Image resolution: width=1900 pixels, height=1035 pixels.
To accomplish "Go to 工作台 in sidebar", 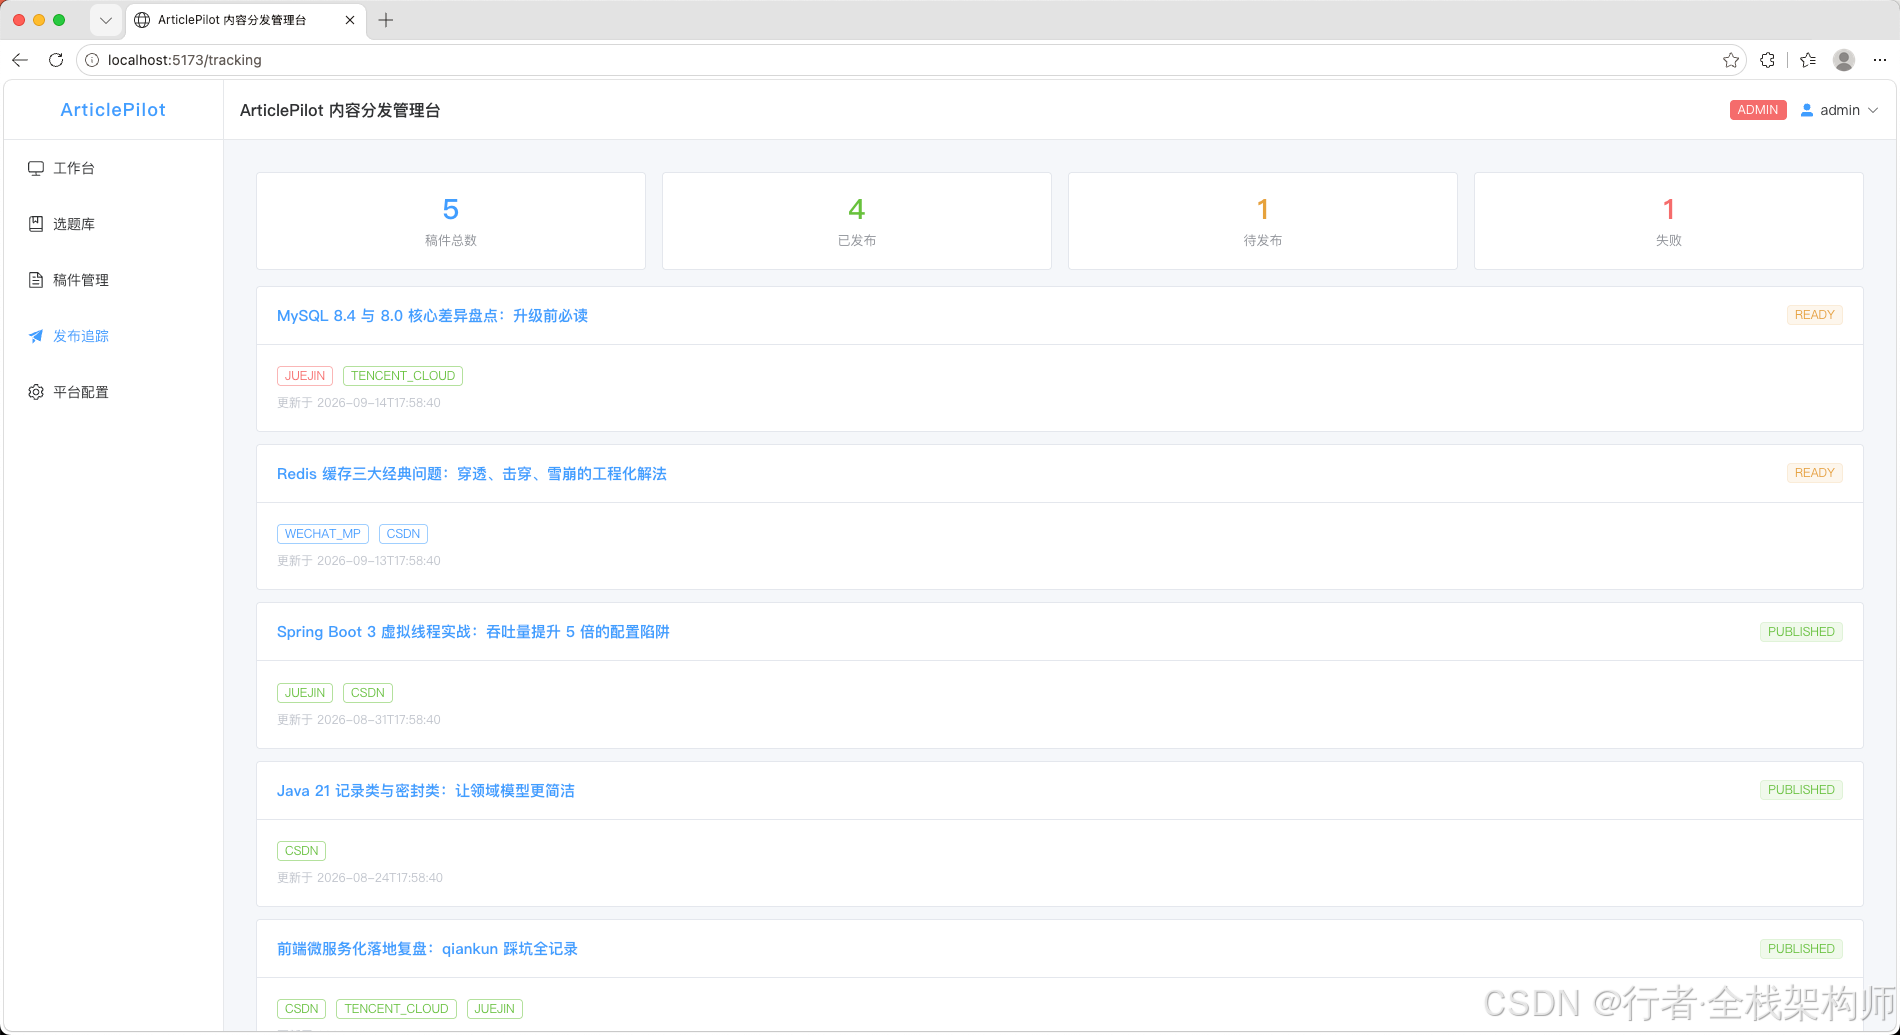I will 113,168.
